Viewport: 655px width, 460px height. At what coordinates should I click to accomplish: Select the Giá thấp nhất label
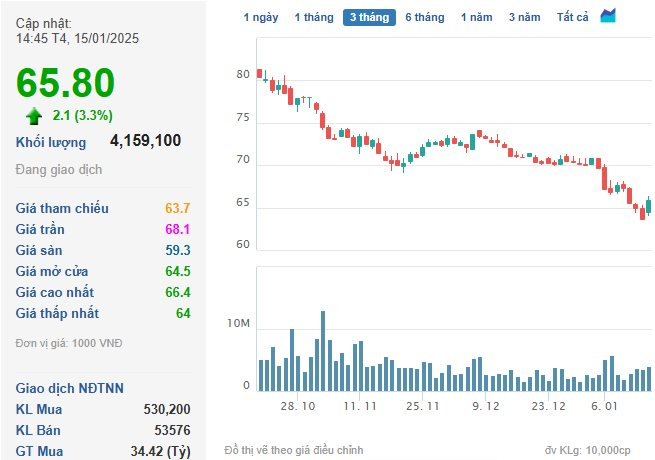(57, 313)
